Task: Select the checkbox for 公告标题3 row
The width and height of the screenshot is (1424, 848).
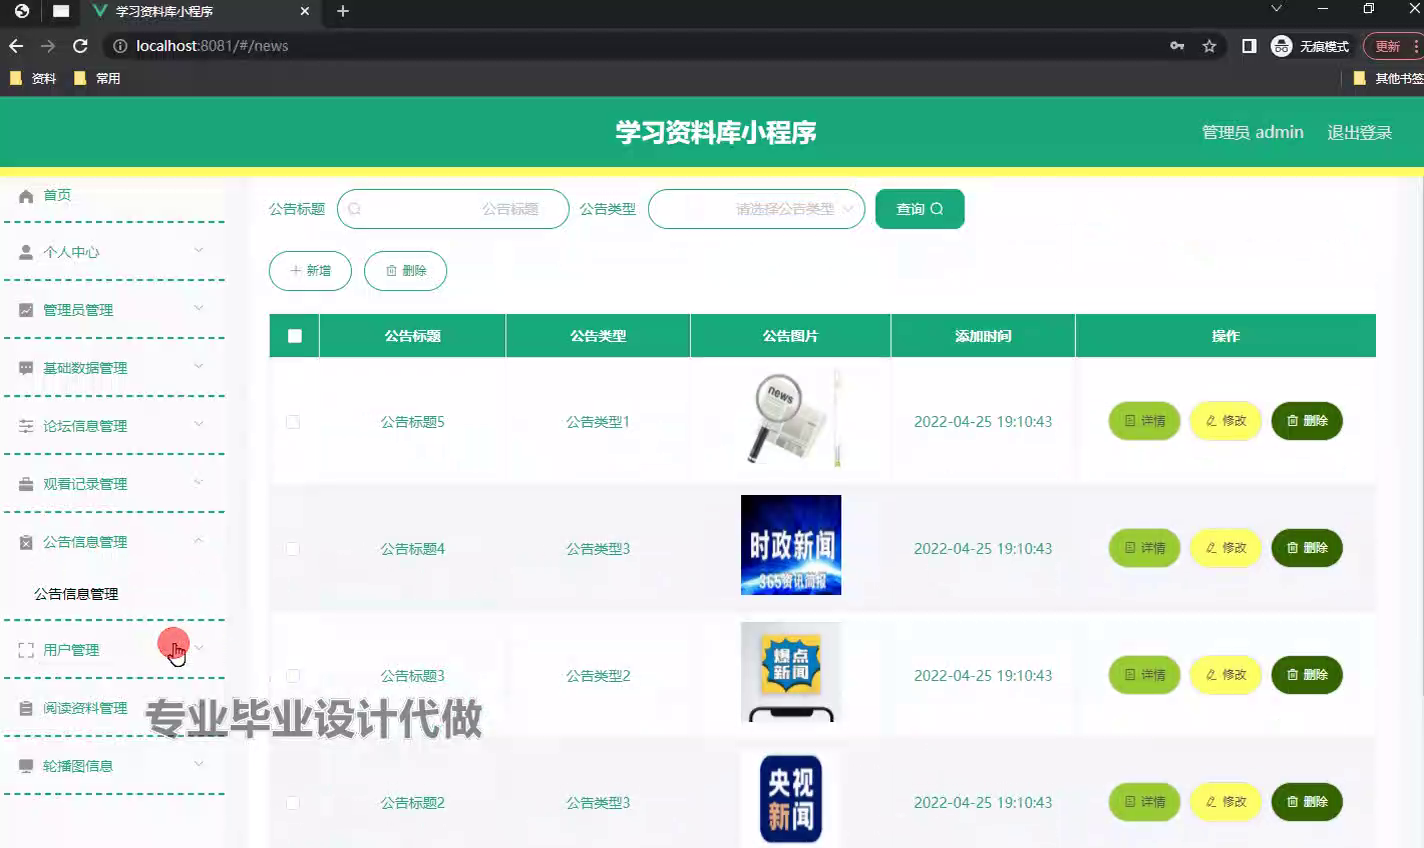Action: tap(293, 676)
